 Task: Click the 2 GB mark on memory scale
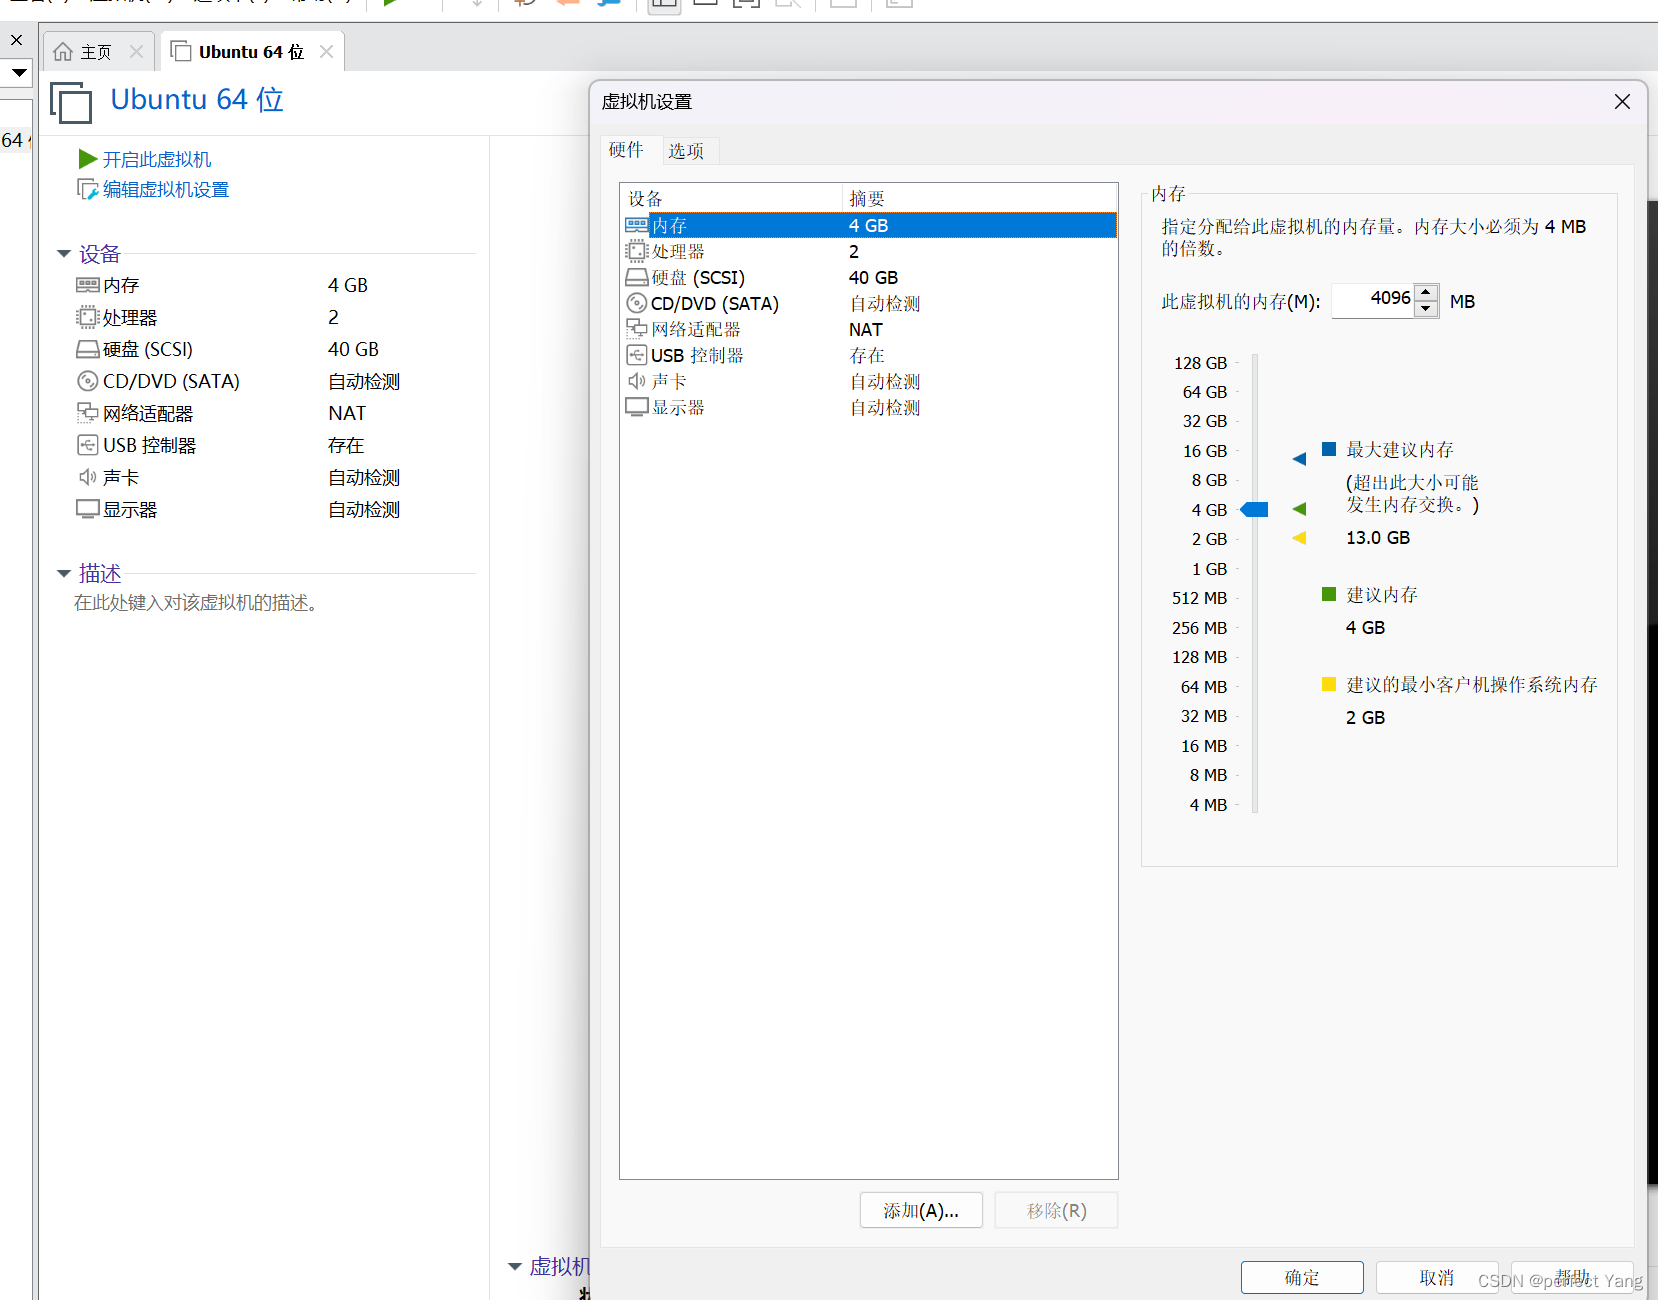(x=1209, y=540)
